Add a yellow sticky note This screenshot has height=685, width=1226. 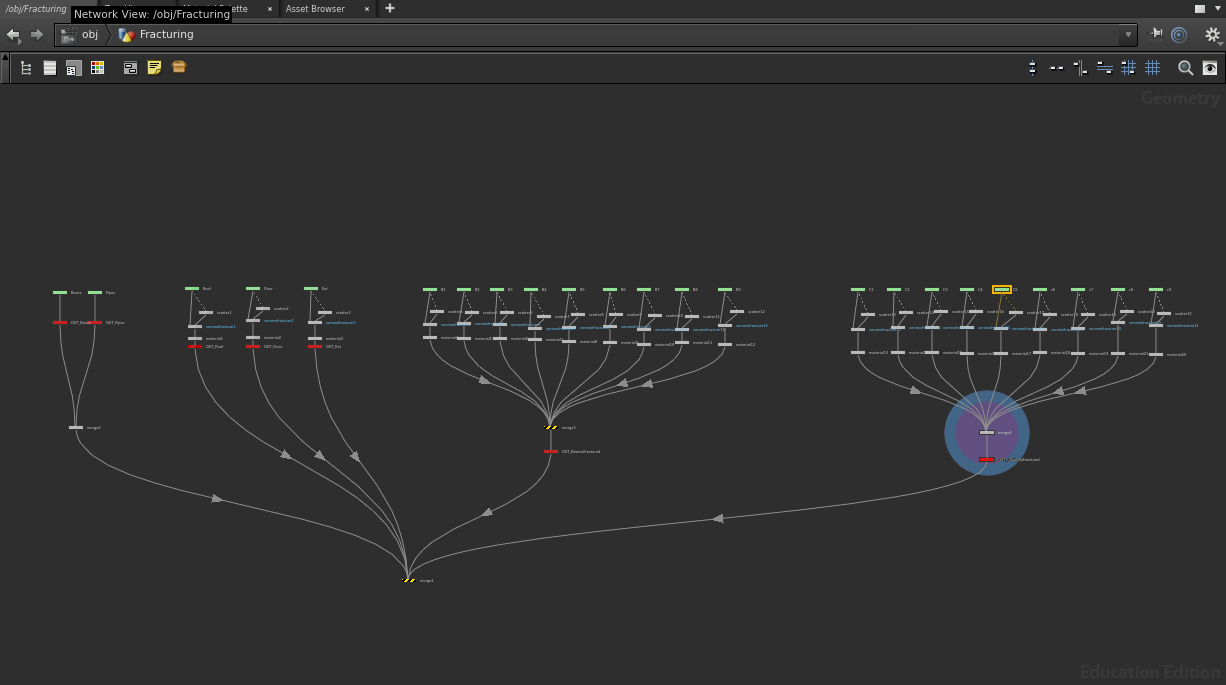coord(155,68)
